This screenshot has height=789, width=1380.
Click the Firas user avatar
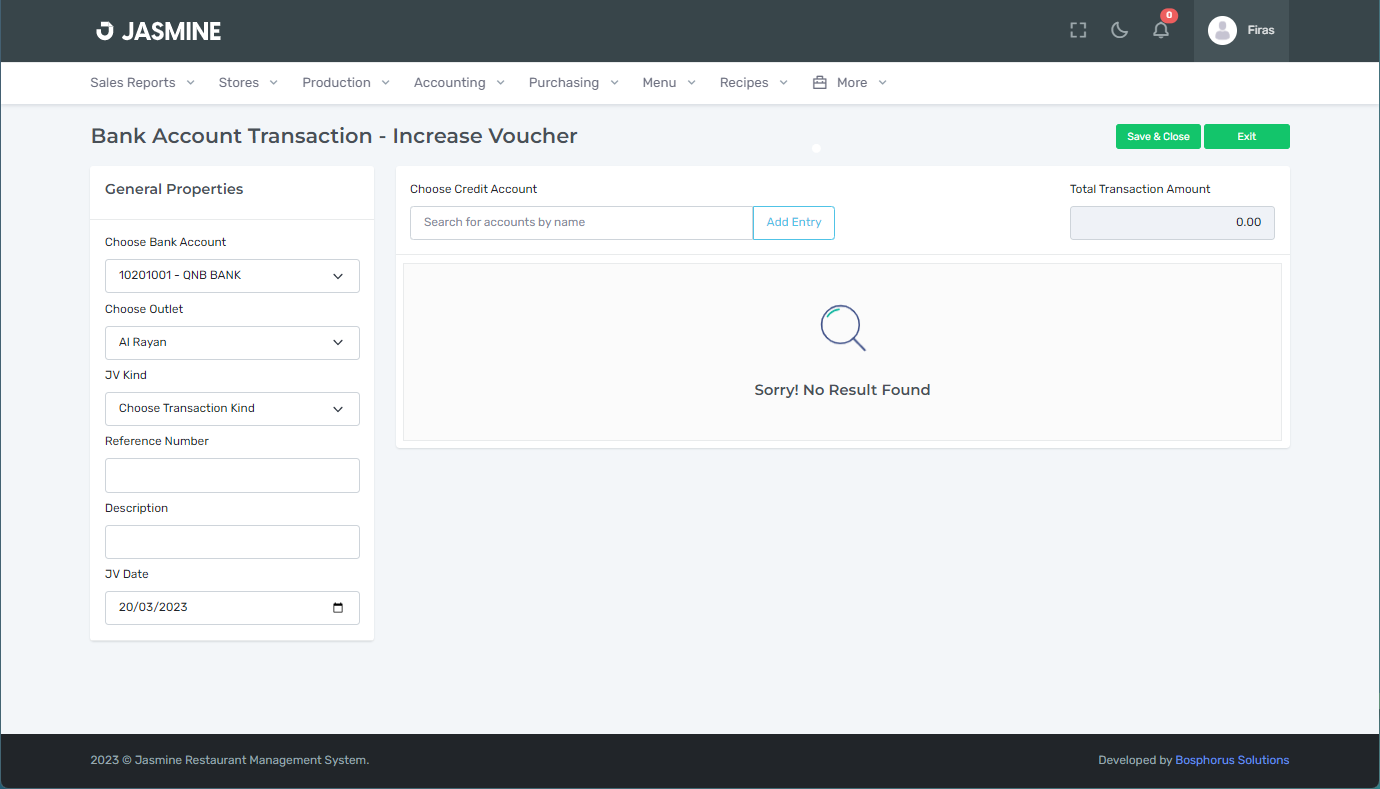[1222, 30]
